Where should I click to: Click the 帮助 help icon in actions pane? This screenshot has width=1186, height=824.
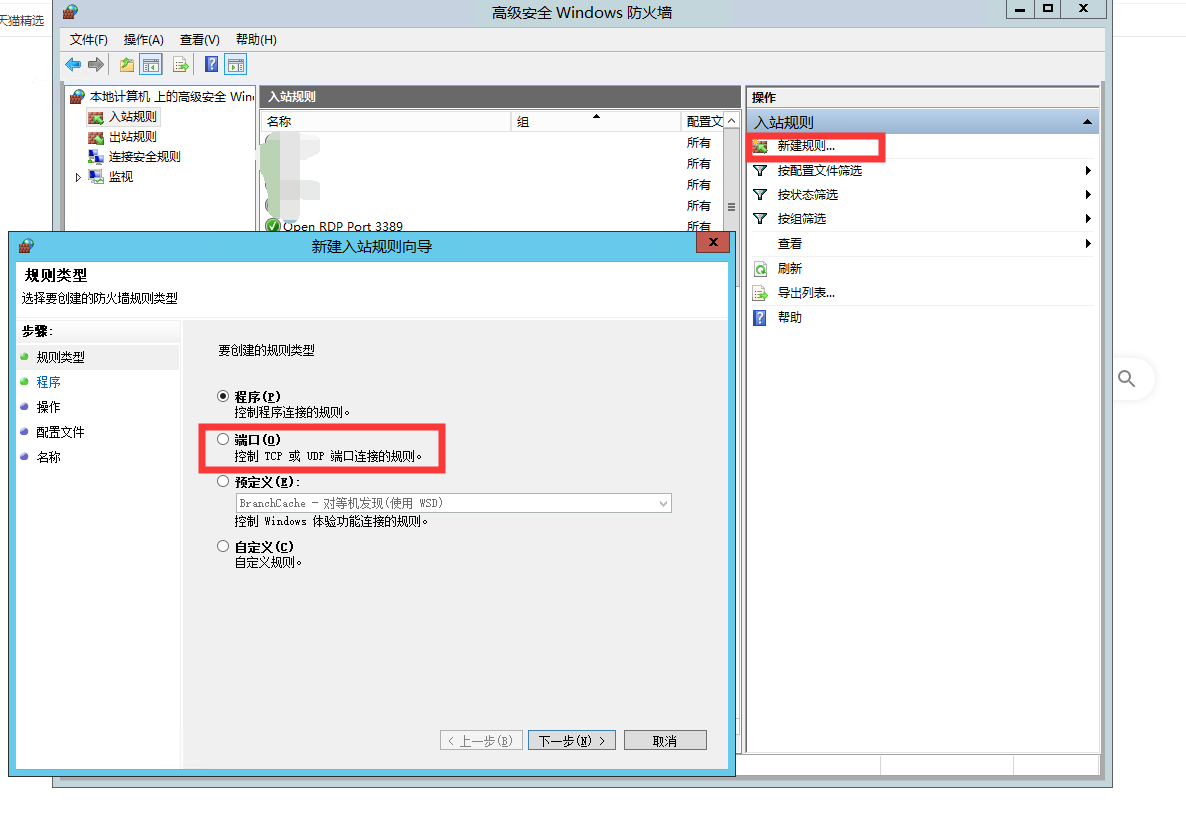pos(760,318)
